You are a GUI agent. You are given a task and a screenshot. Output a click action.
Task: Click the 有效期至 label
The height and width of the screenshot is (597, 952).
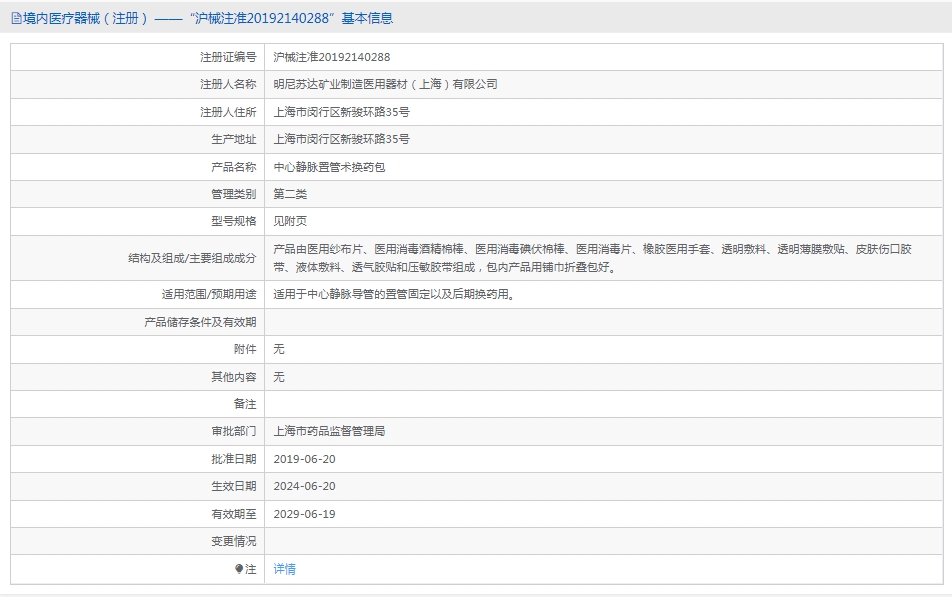[x=234, y=514]
